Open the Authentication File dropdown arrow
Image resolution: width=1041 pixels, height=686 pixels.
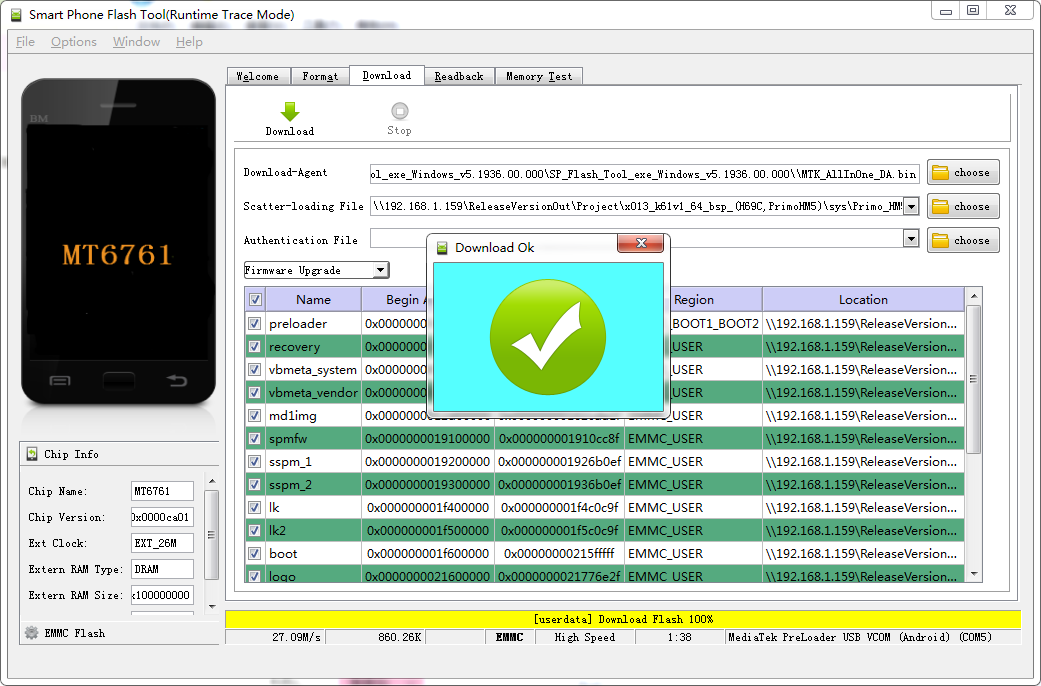click(910, 240)
